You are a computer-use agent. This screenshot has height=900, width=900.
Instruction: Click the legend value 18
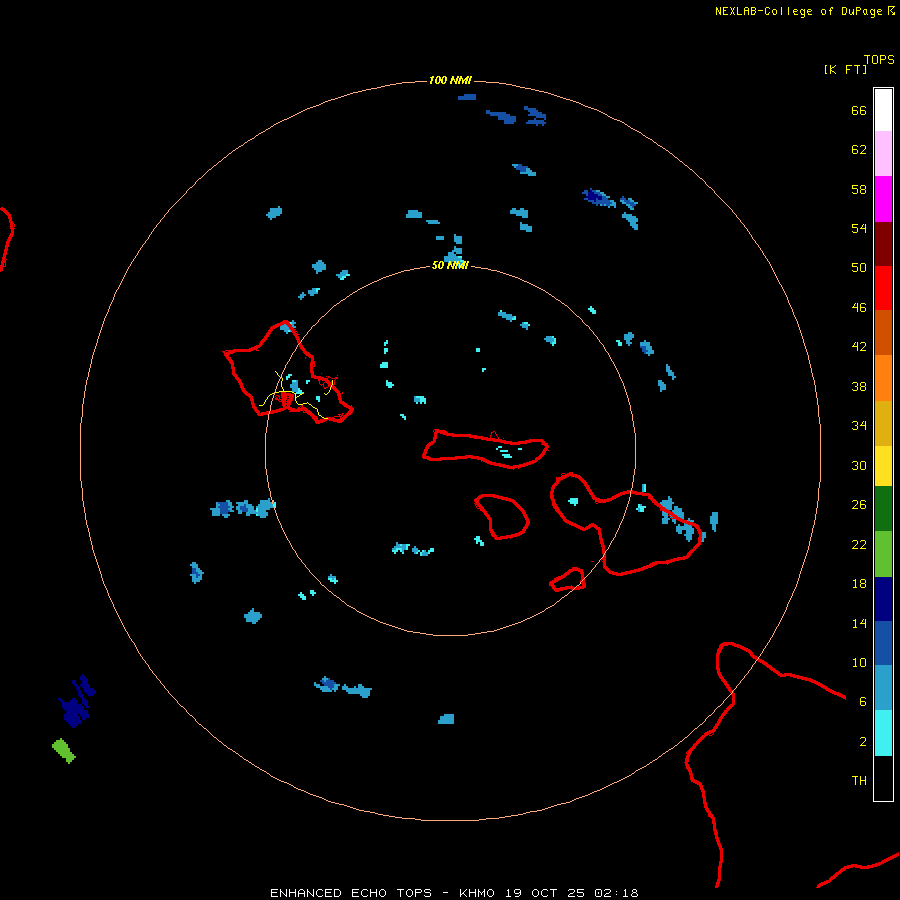[859, 583]
